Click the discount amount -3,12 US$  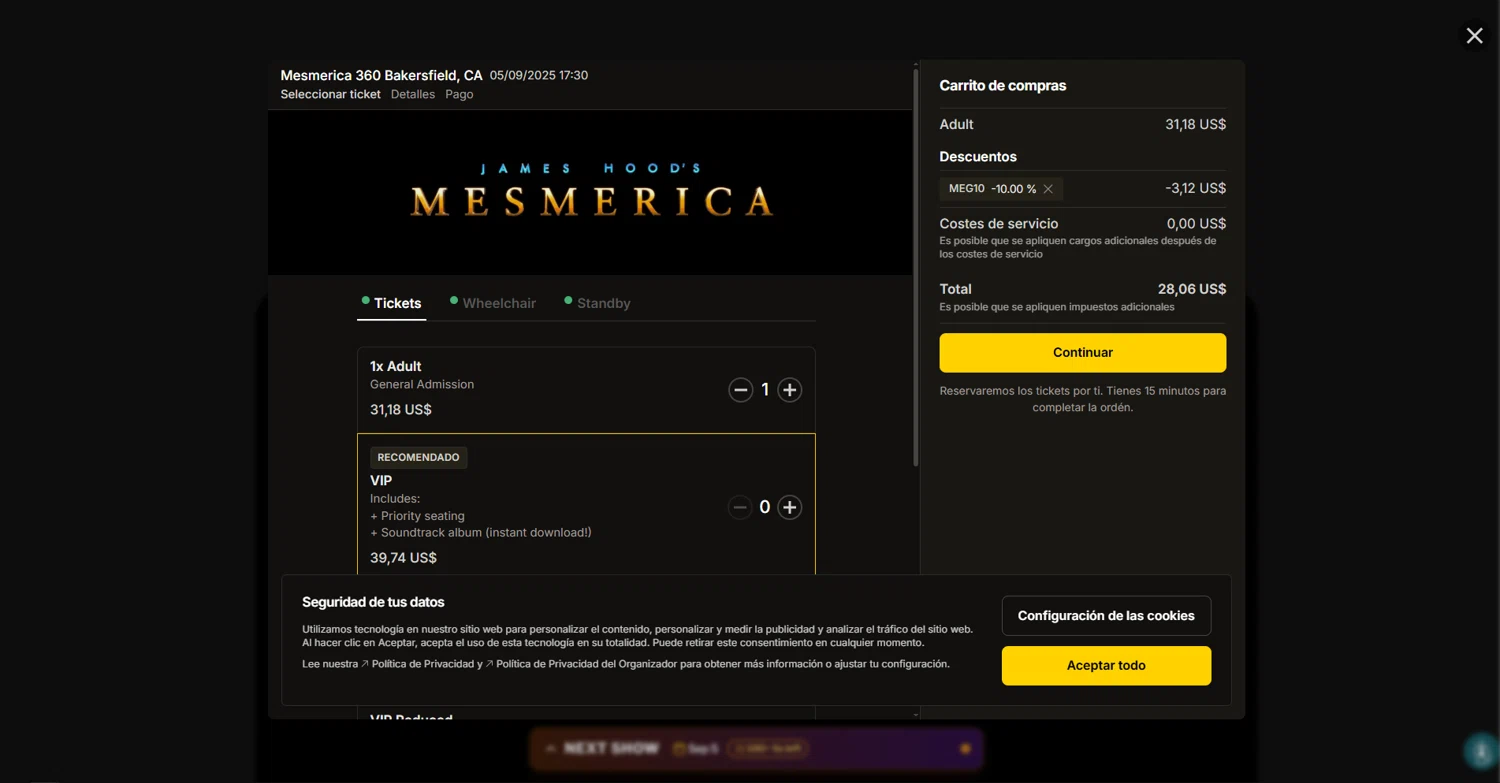pos(1195,188)
